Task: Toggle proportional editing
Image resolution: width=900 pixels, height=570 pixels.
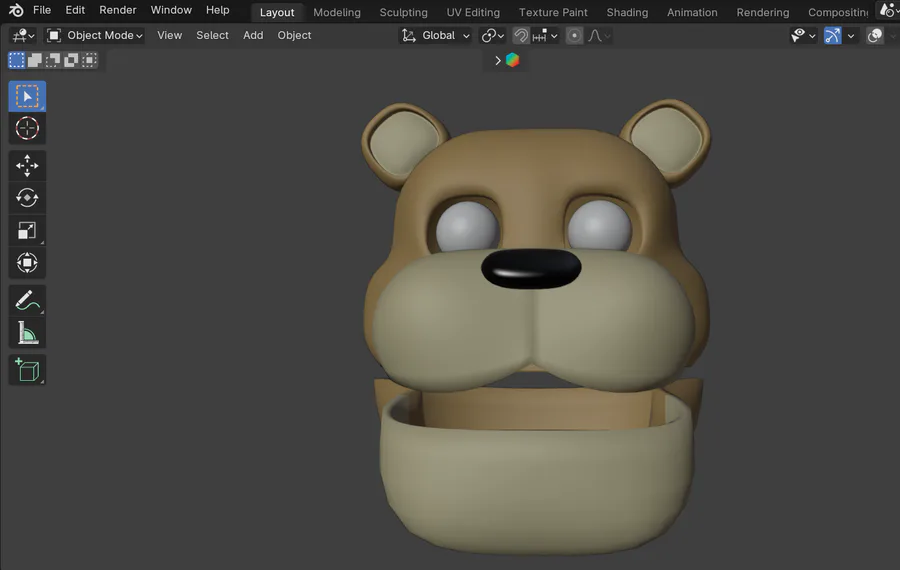Action: click(574, 36)
